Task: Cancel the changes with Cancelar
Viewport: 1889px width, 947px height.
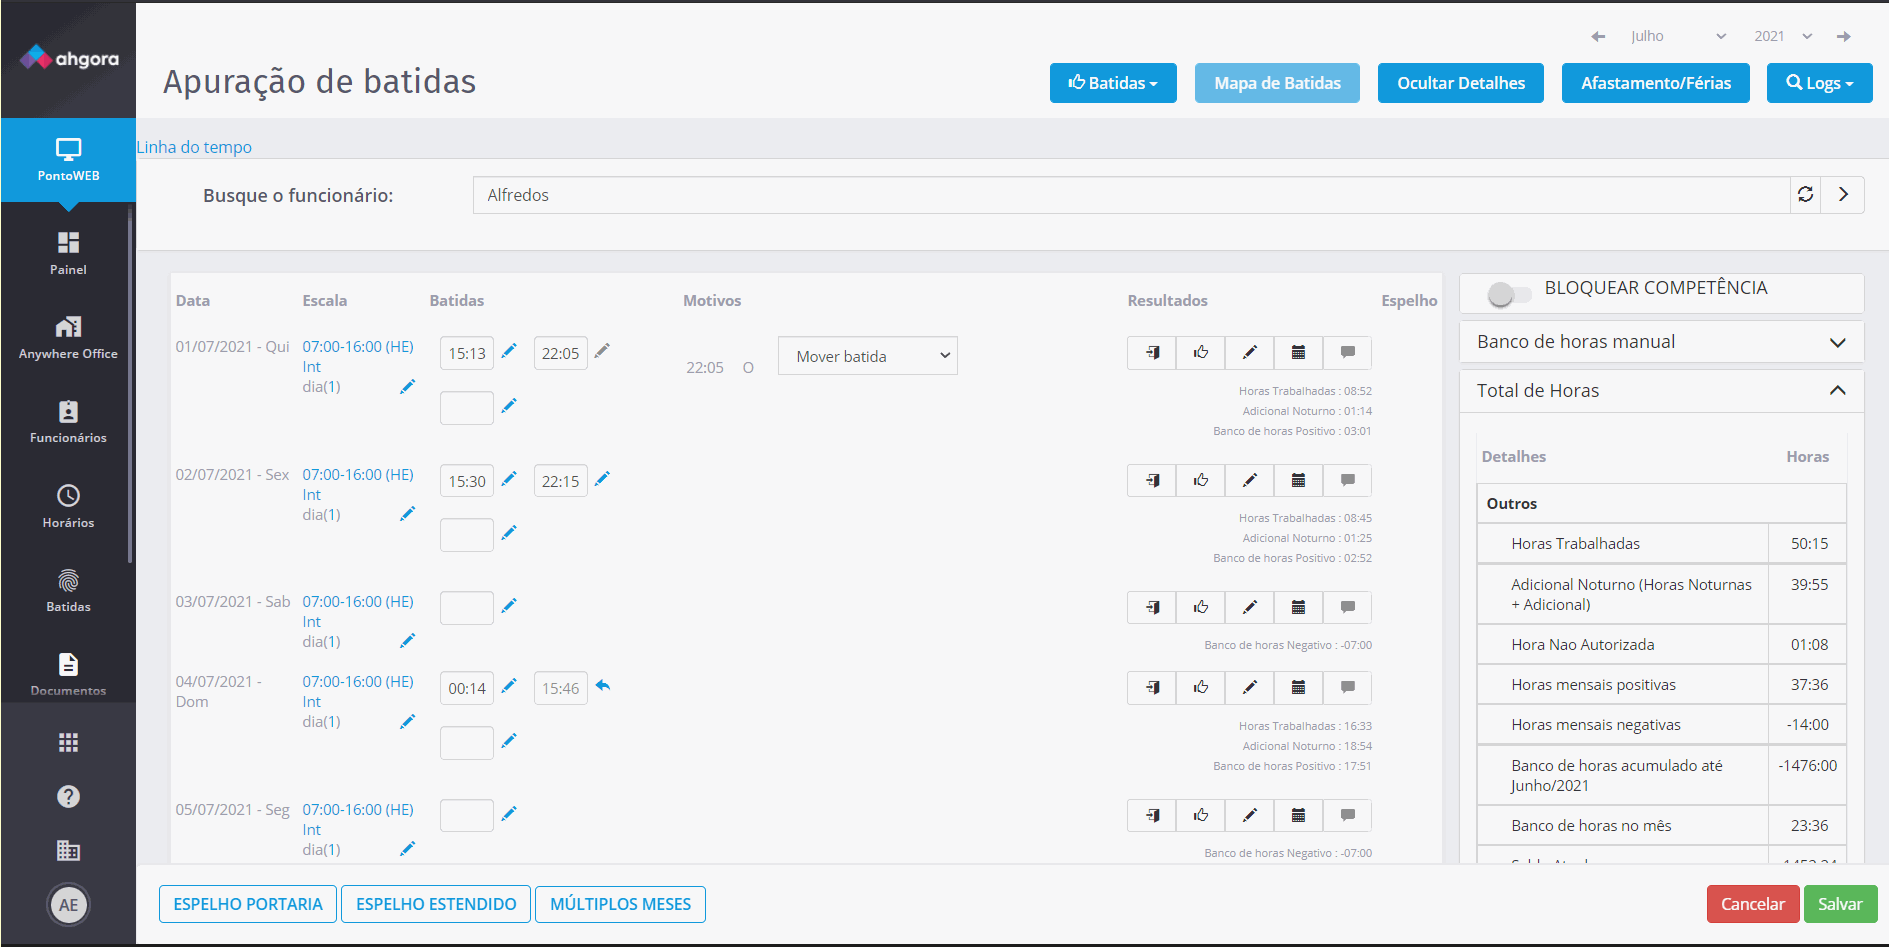Action: point(1753,904)
